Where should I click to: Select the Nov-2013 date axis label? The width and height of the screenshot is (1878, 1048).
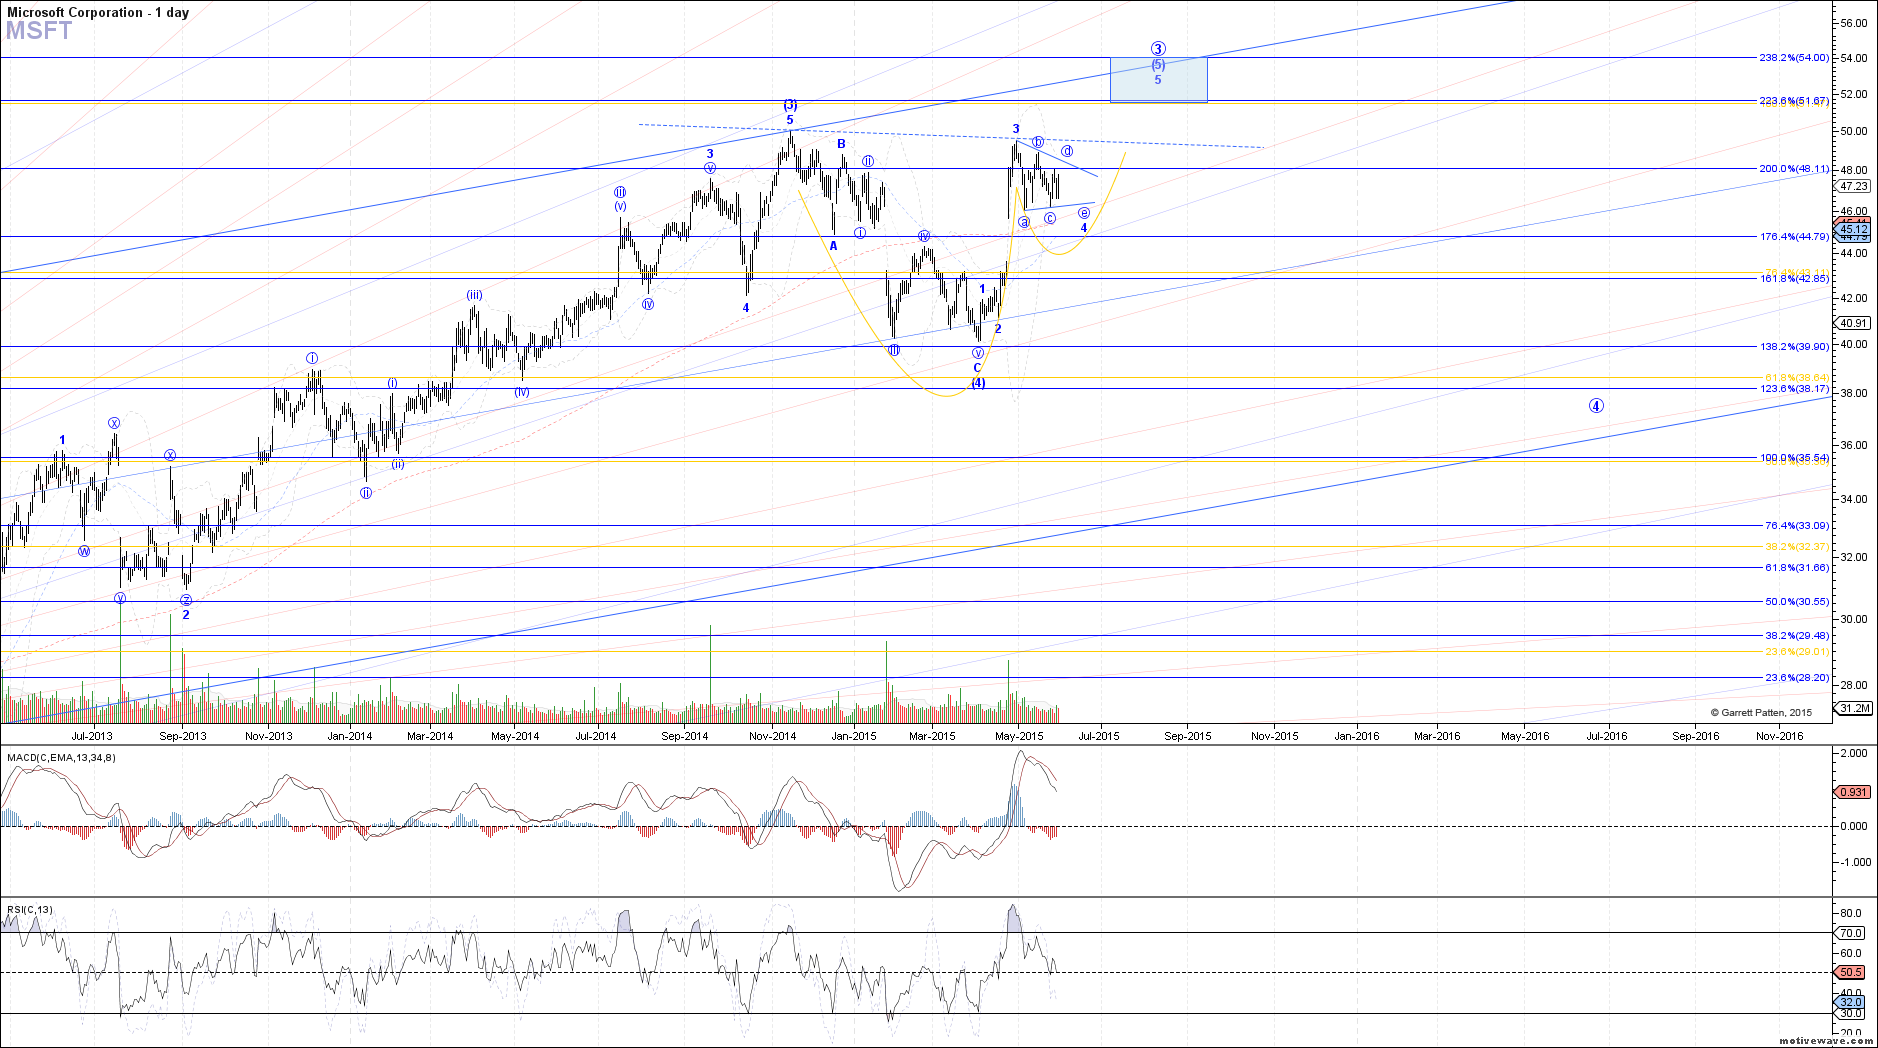pyautogui.click(x=268, y=736)
